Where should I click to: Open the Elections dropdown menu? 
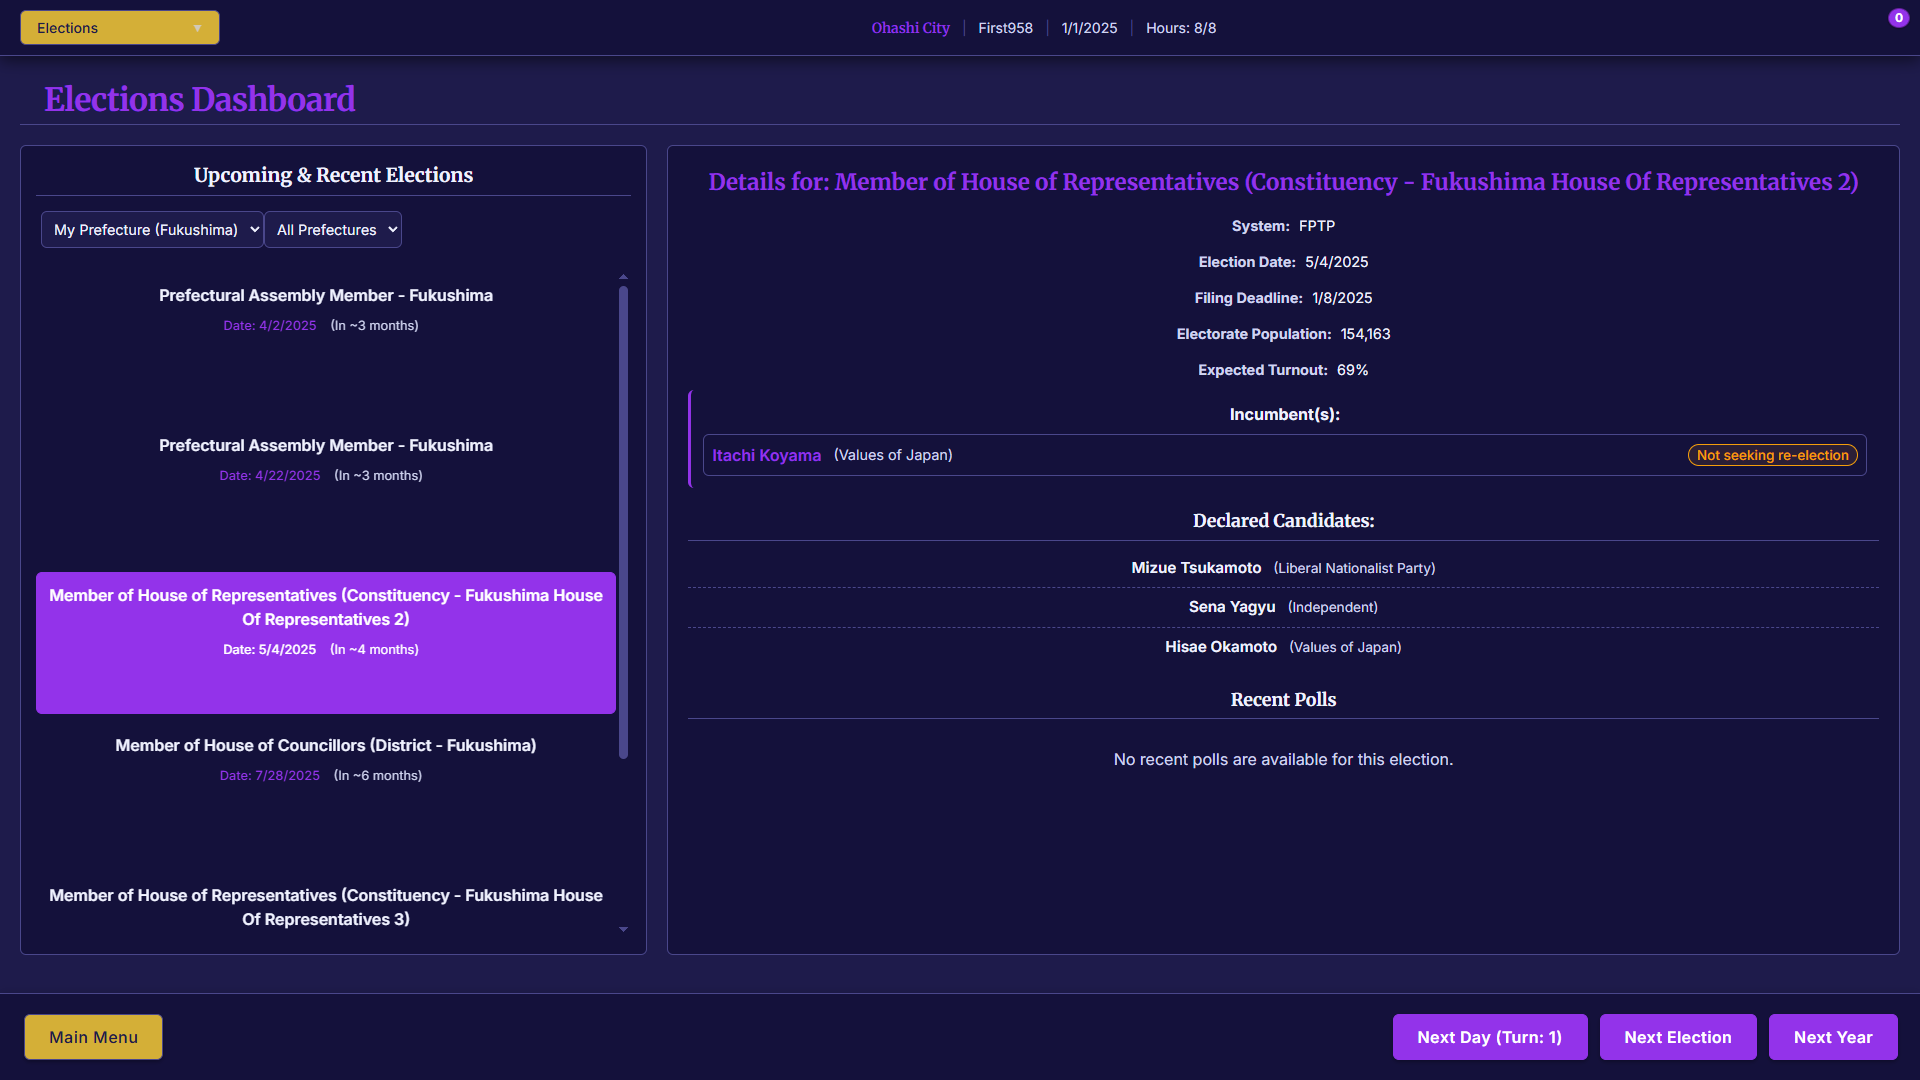click(x=119, y=28)
